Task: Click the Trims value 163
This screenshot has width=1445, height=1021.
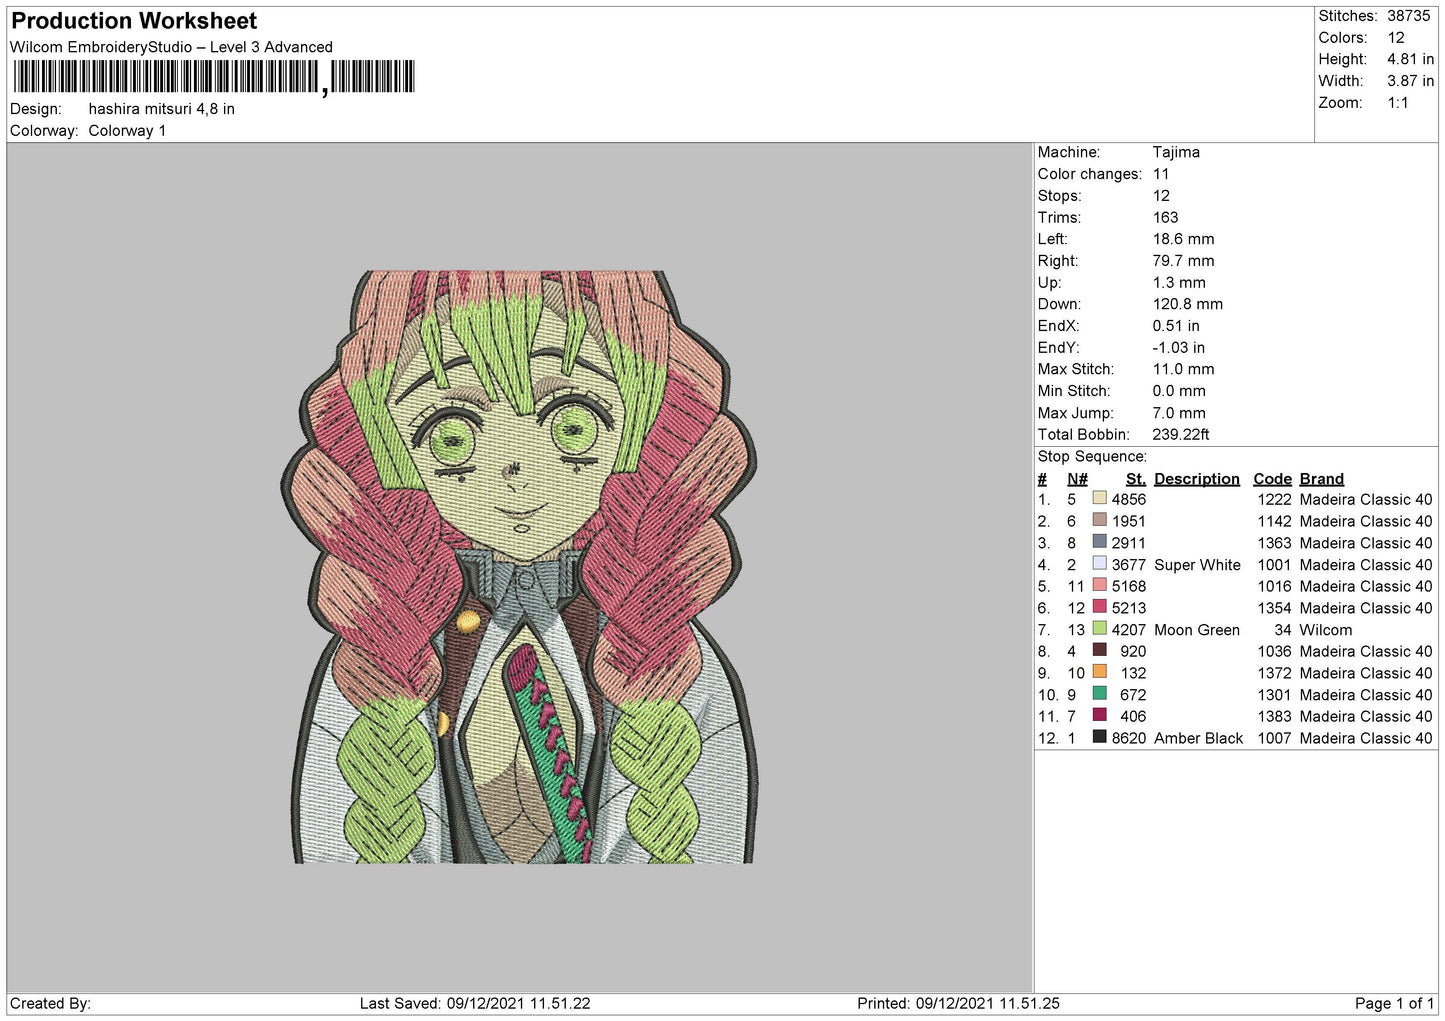Action: [1166, 218]
